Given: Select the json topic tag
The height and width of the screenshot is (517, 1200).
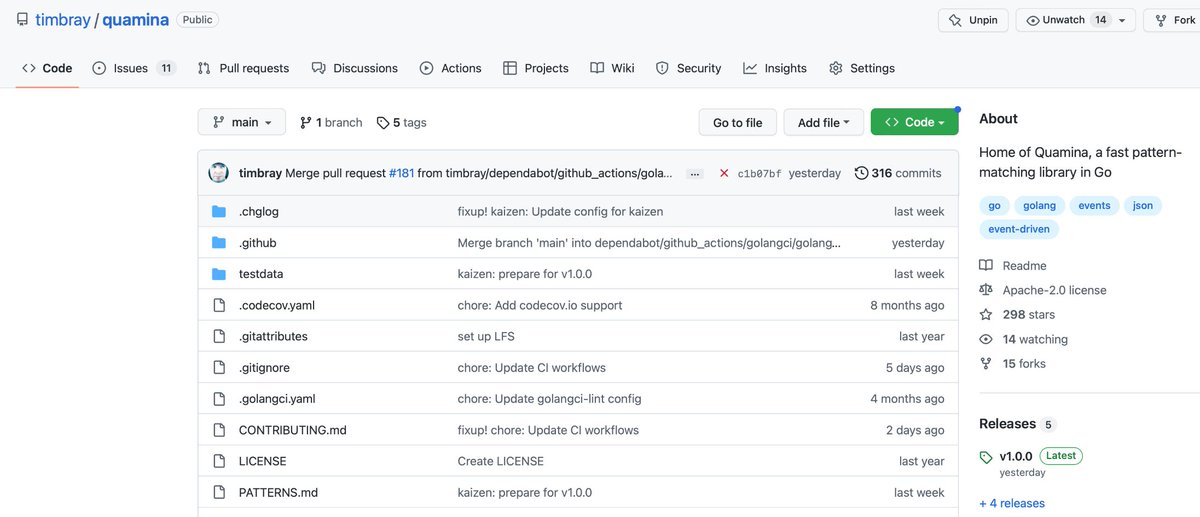Looking at the screenshot, I should click(1142, 205).
